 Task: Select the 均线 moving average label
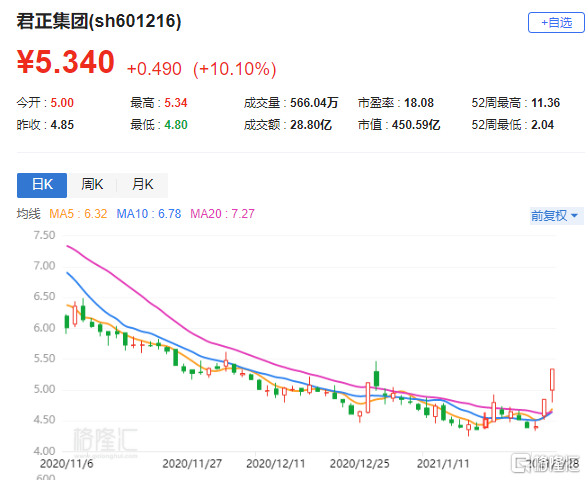[28, 214]
